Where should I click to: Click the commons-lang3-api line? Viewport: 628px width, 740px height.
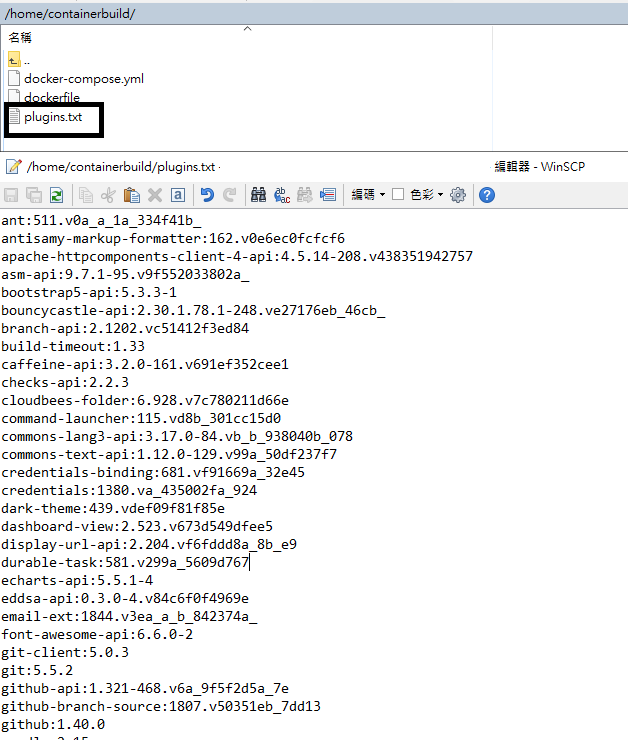pos(177,436)
